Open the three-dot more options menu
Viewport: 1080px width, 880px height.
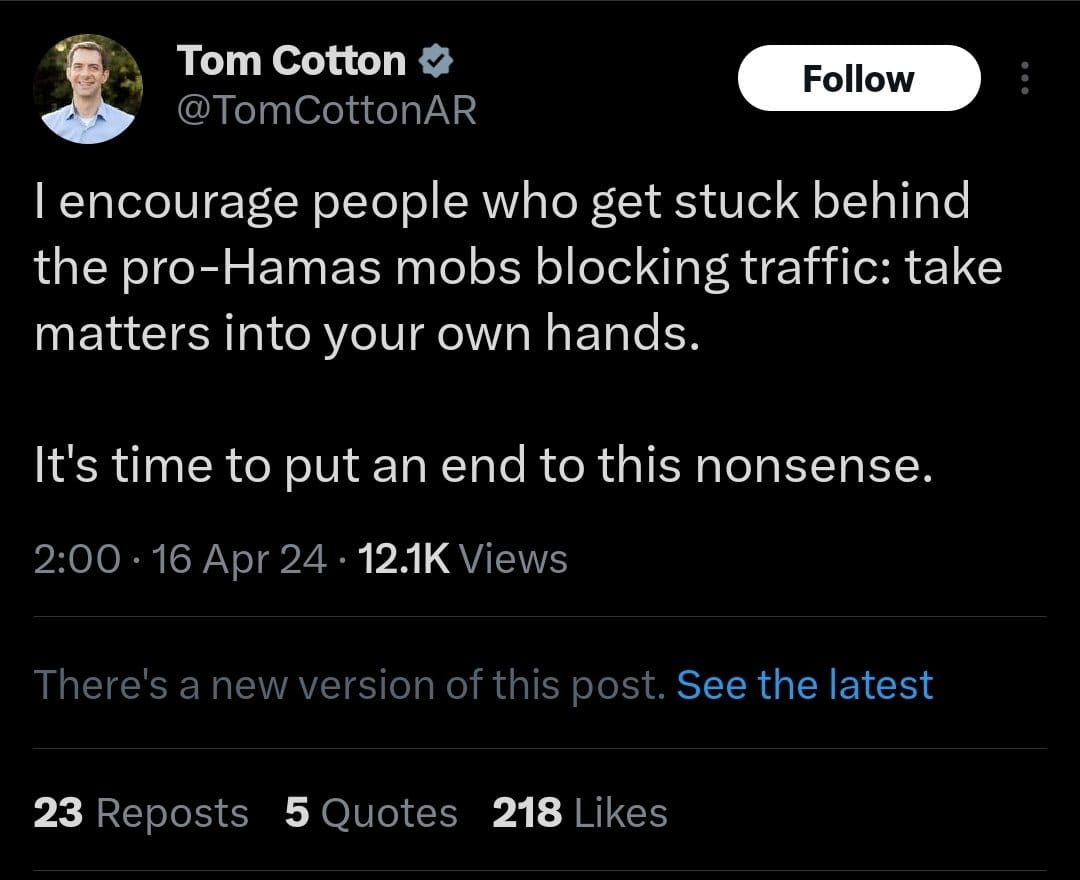coord(1024,79)
